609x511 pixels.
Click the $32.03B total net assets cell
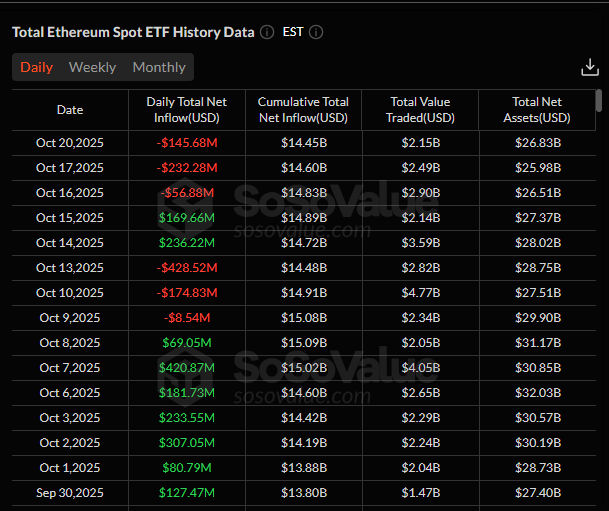537,393
